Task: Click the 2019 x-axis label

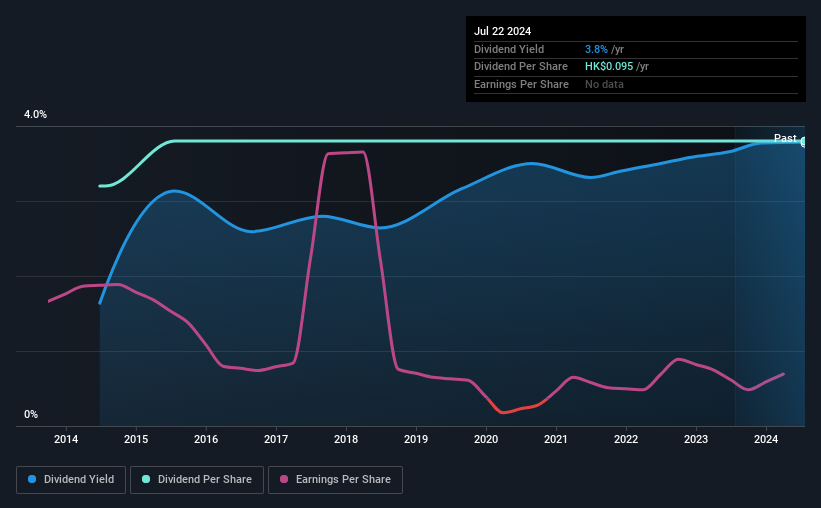Action: (x=416, y=439)
